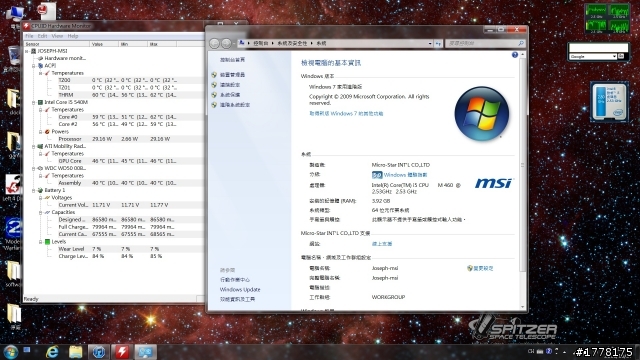Click the Intel CPU desktop gadget
Viewport: 640px width, 360px height.
[x=609, y=101]
